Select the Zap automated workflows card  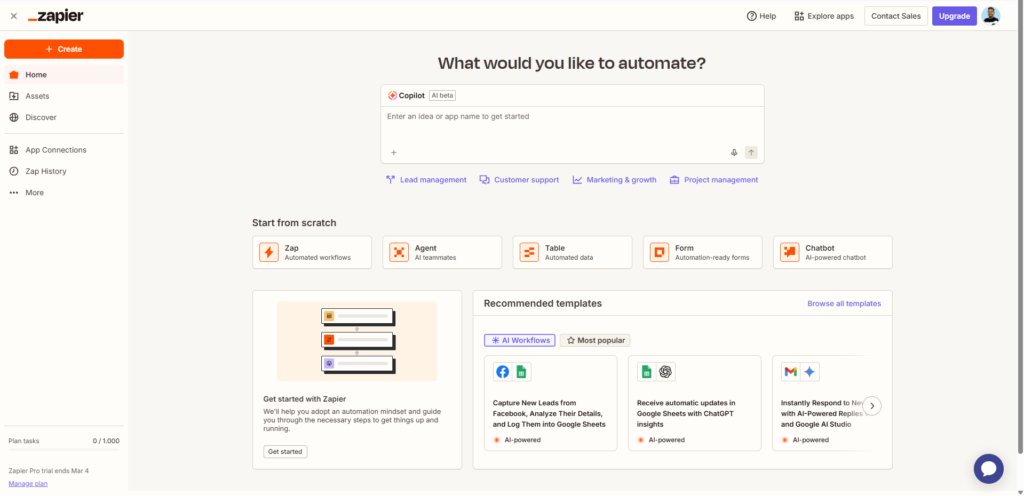click(x=312, y=252)
